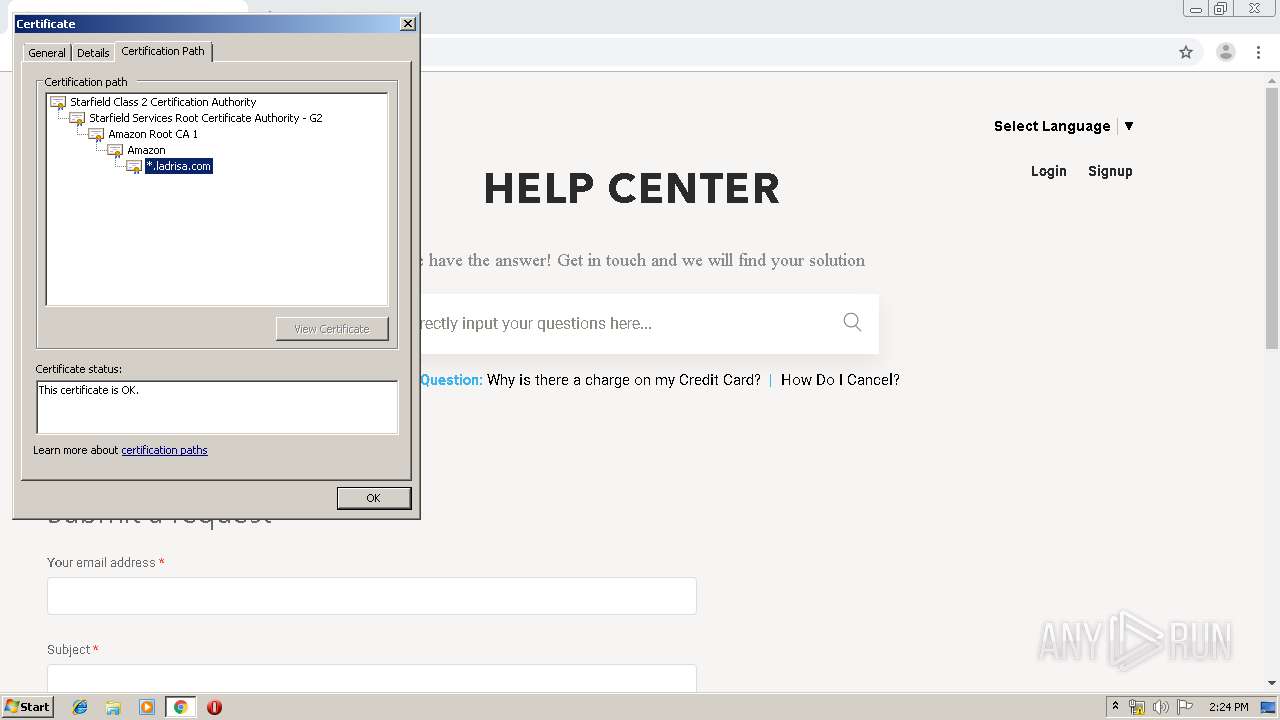Click the Login link

click(1049, 171)
